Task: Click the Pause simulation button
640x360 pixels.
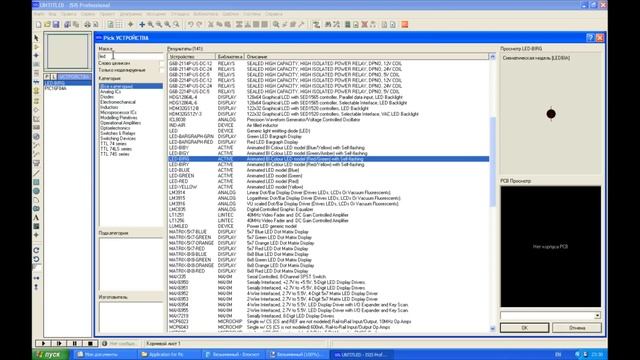Action: pos(75,343)
